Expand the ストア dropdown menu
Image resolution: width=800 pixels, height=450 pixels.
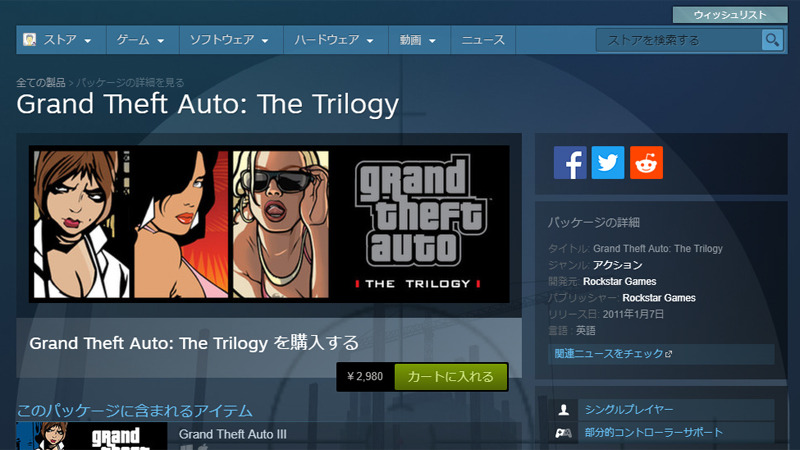61,40
